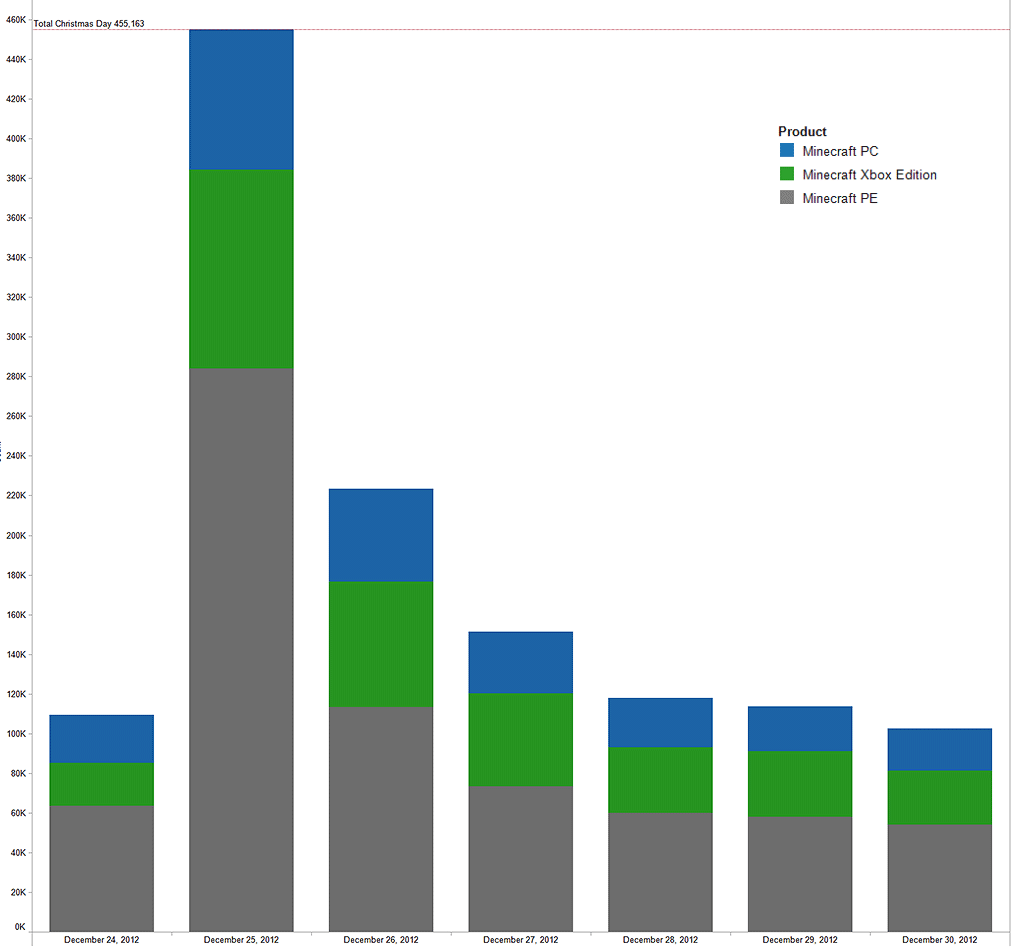The width and height of the screenshot is (1011, 948).
Task: Select the blue PC segment for December 25
Action: 241,100
